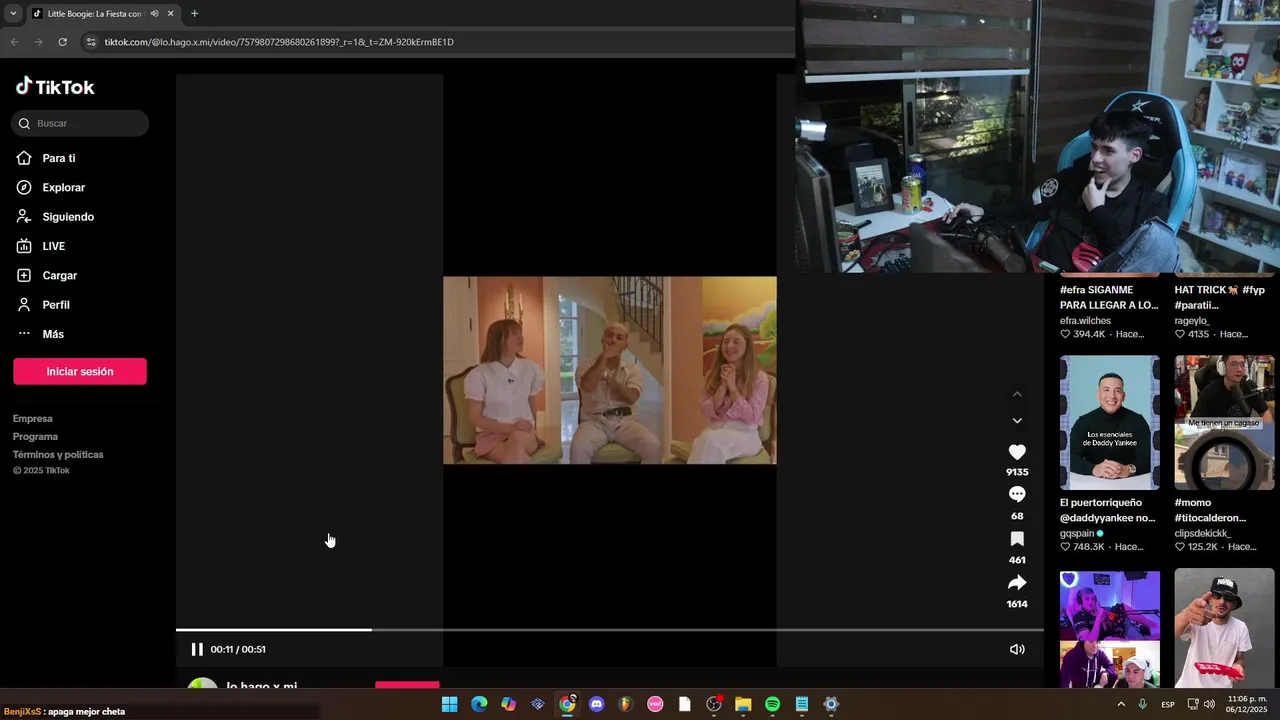Launch Microsoft Edge from taskbar
1280x720 pixels.
click(x=479, y=704)
